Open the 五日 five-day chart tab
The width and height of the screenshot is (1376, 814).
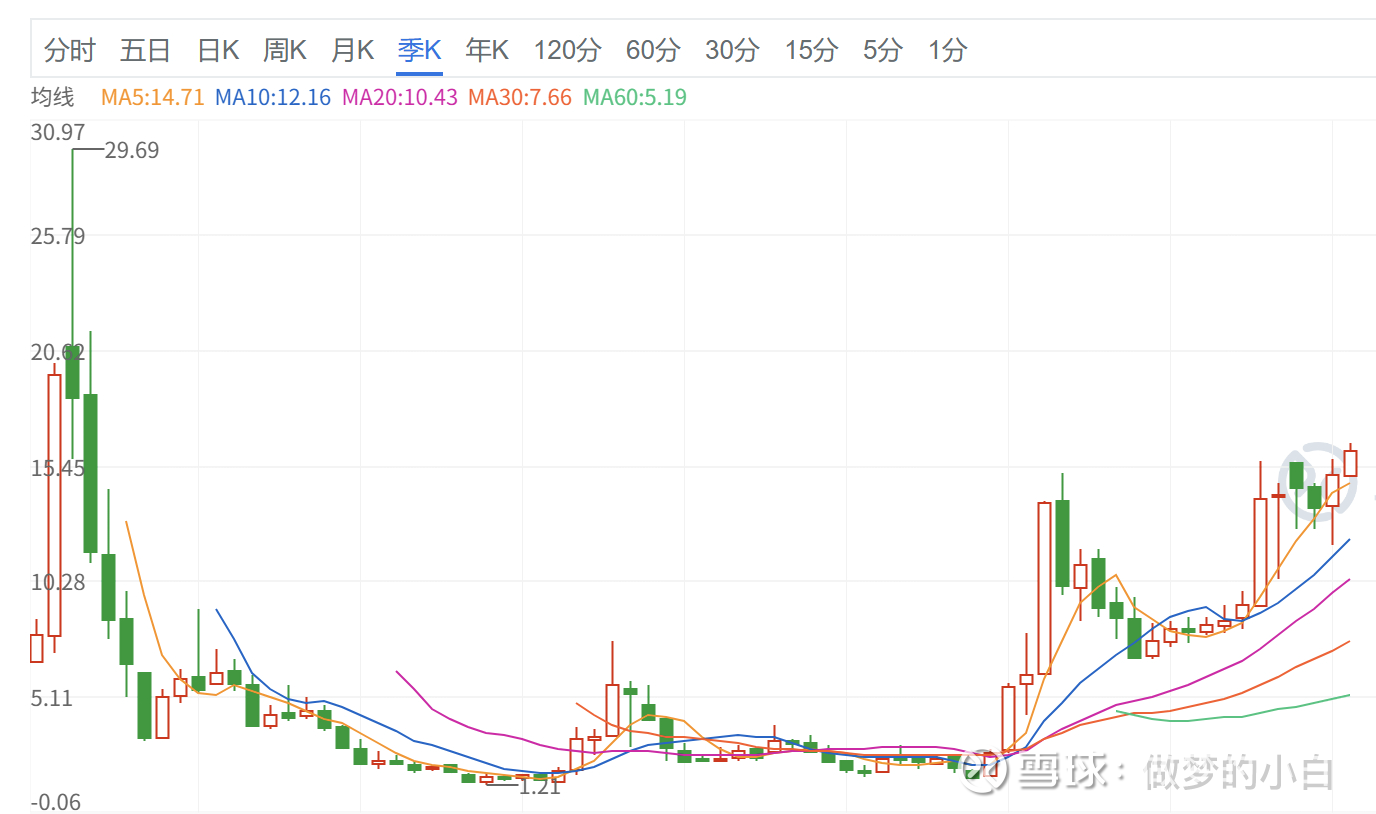tap(146, 49)
